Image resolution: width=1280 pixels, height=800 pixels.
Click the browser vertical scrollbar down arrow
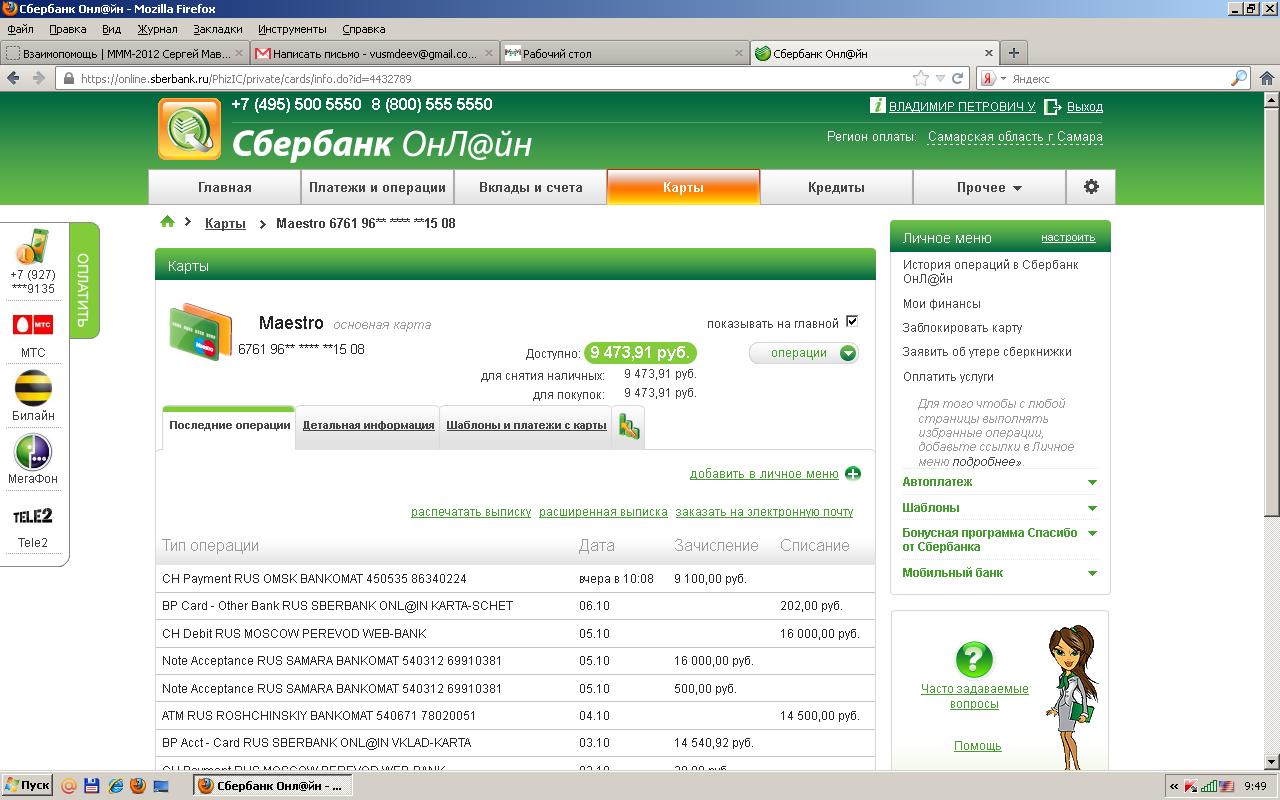point(1271,763)
